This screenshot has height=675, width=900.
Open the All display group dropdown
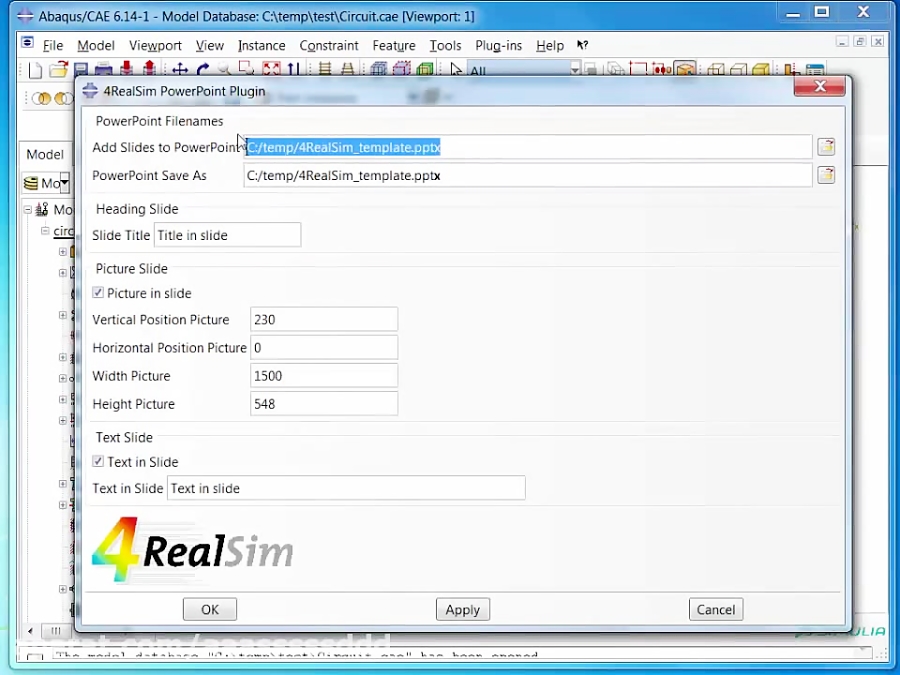coord(575,70)
